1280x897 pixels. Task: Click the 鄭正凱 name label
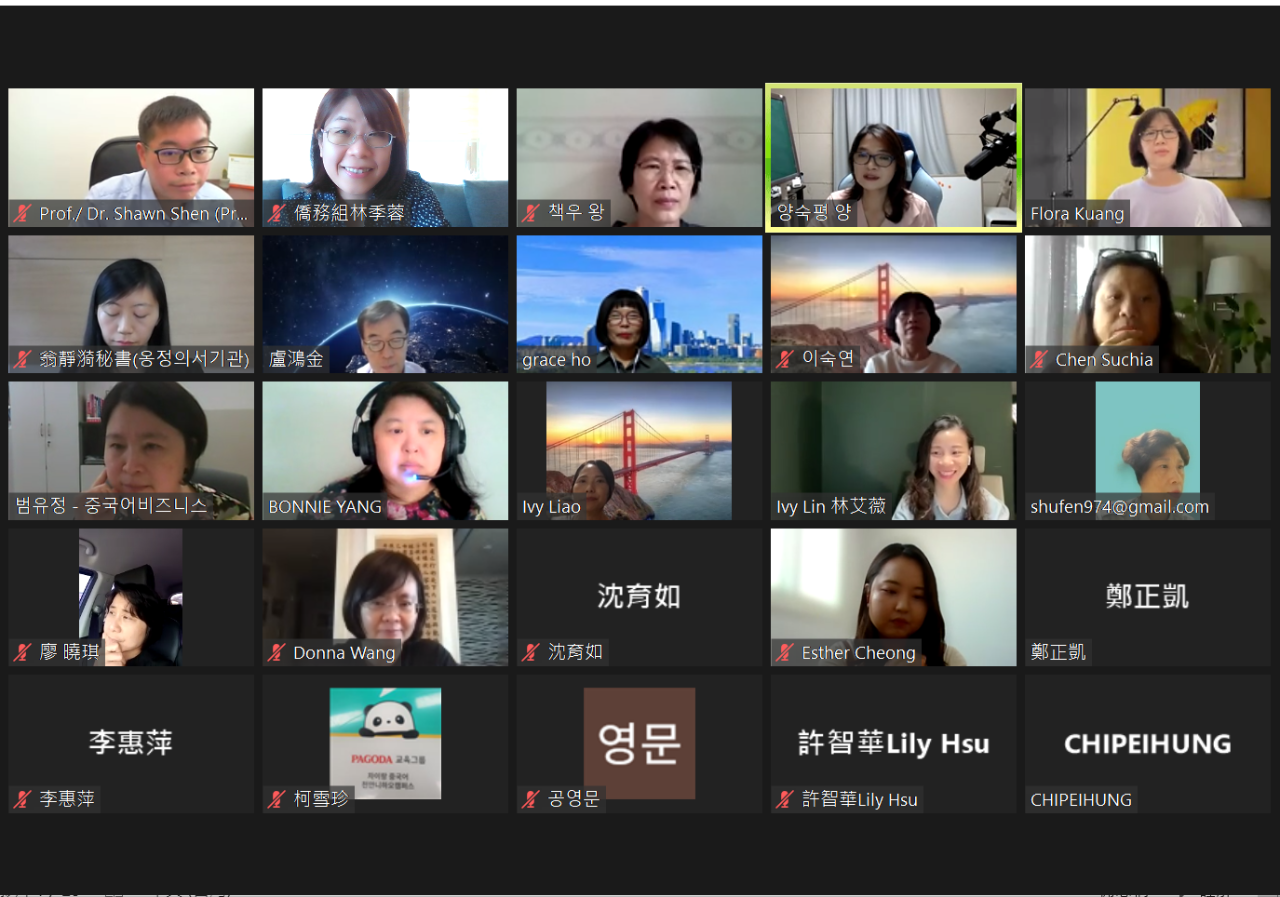point(1058,653)
